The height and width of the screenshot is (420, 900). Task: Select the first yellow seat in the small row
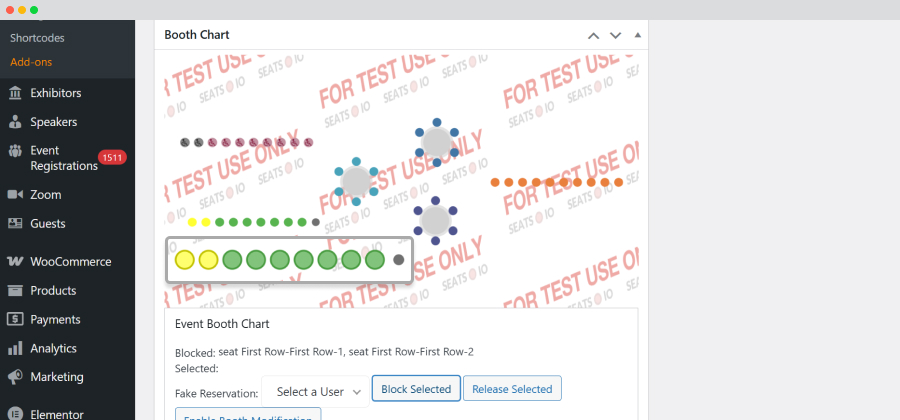coord(192,222)
